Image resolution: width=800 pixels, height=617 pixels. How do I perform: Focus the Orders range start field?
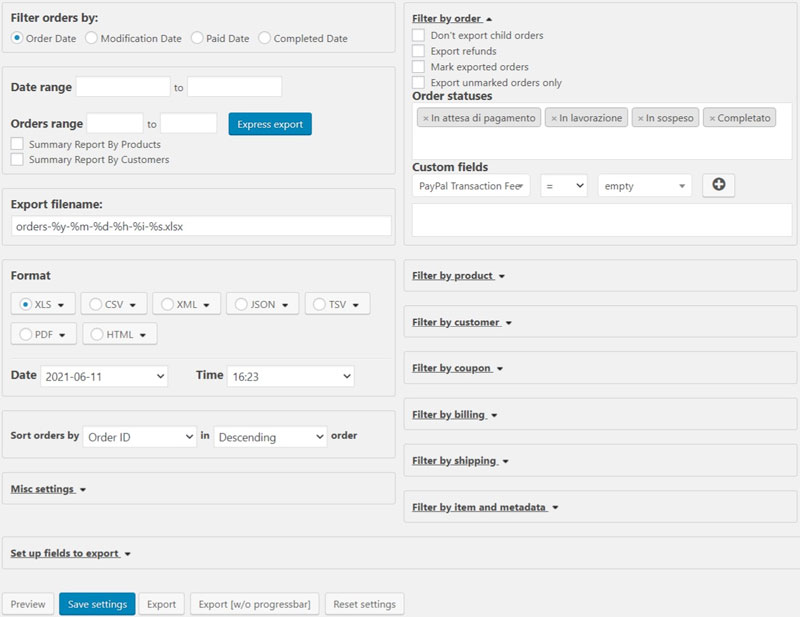[x=115, y=123]
